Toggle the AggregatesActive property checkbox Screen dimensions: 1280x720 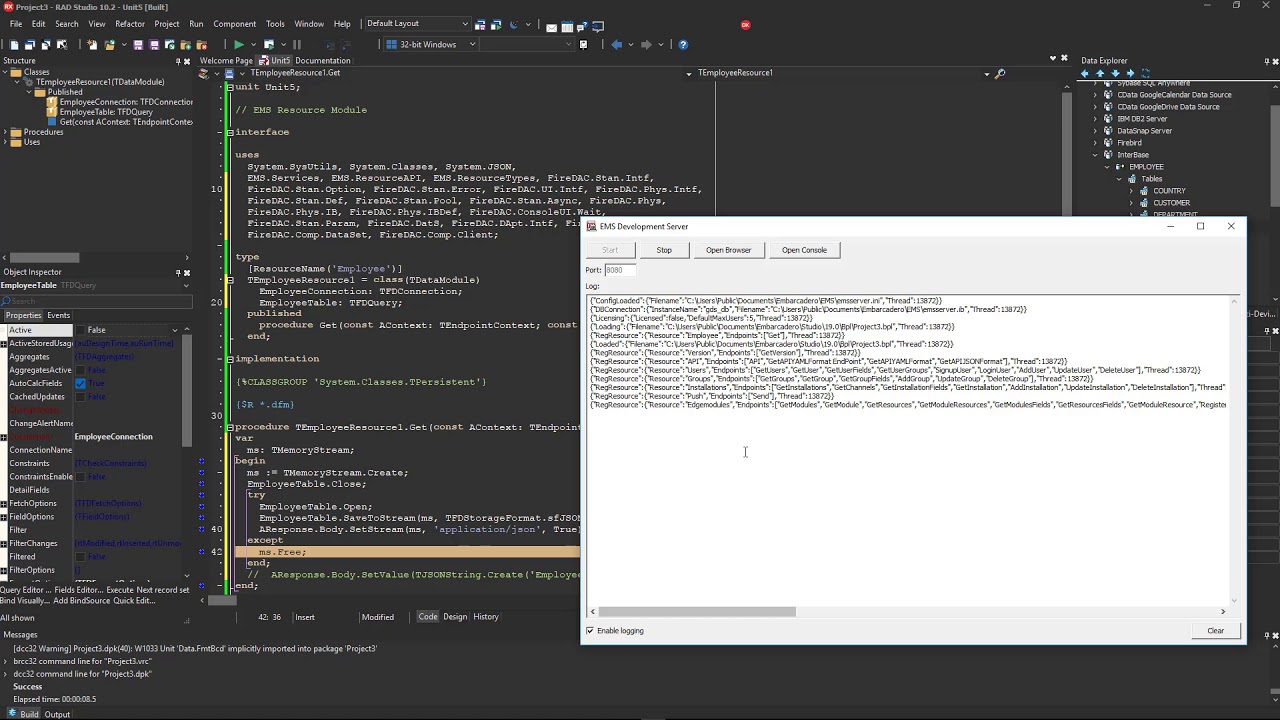click(x=80, y=370)
